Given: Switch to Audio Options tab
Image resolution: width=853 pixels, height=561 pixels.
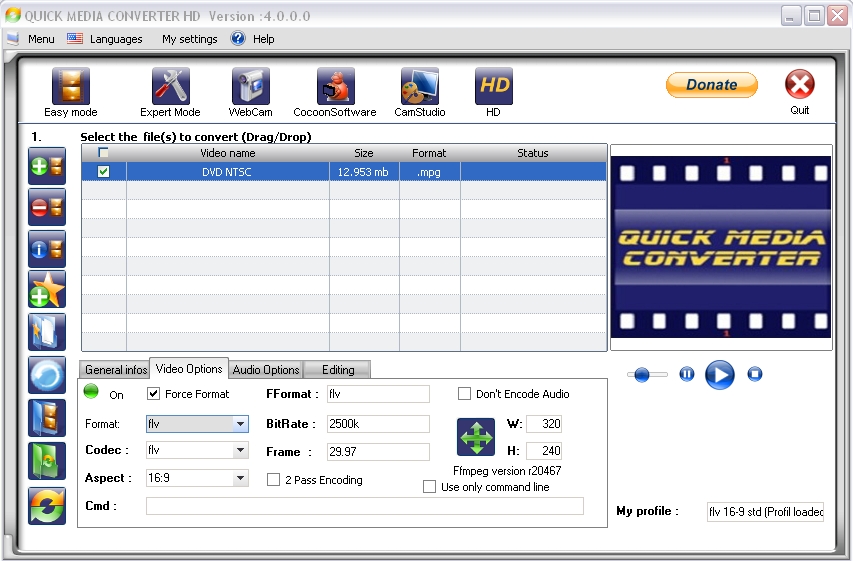Looking at the screenshot, I should [266, 369].
